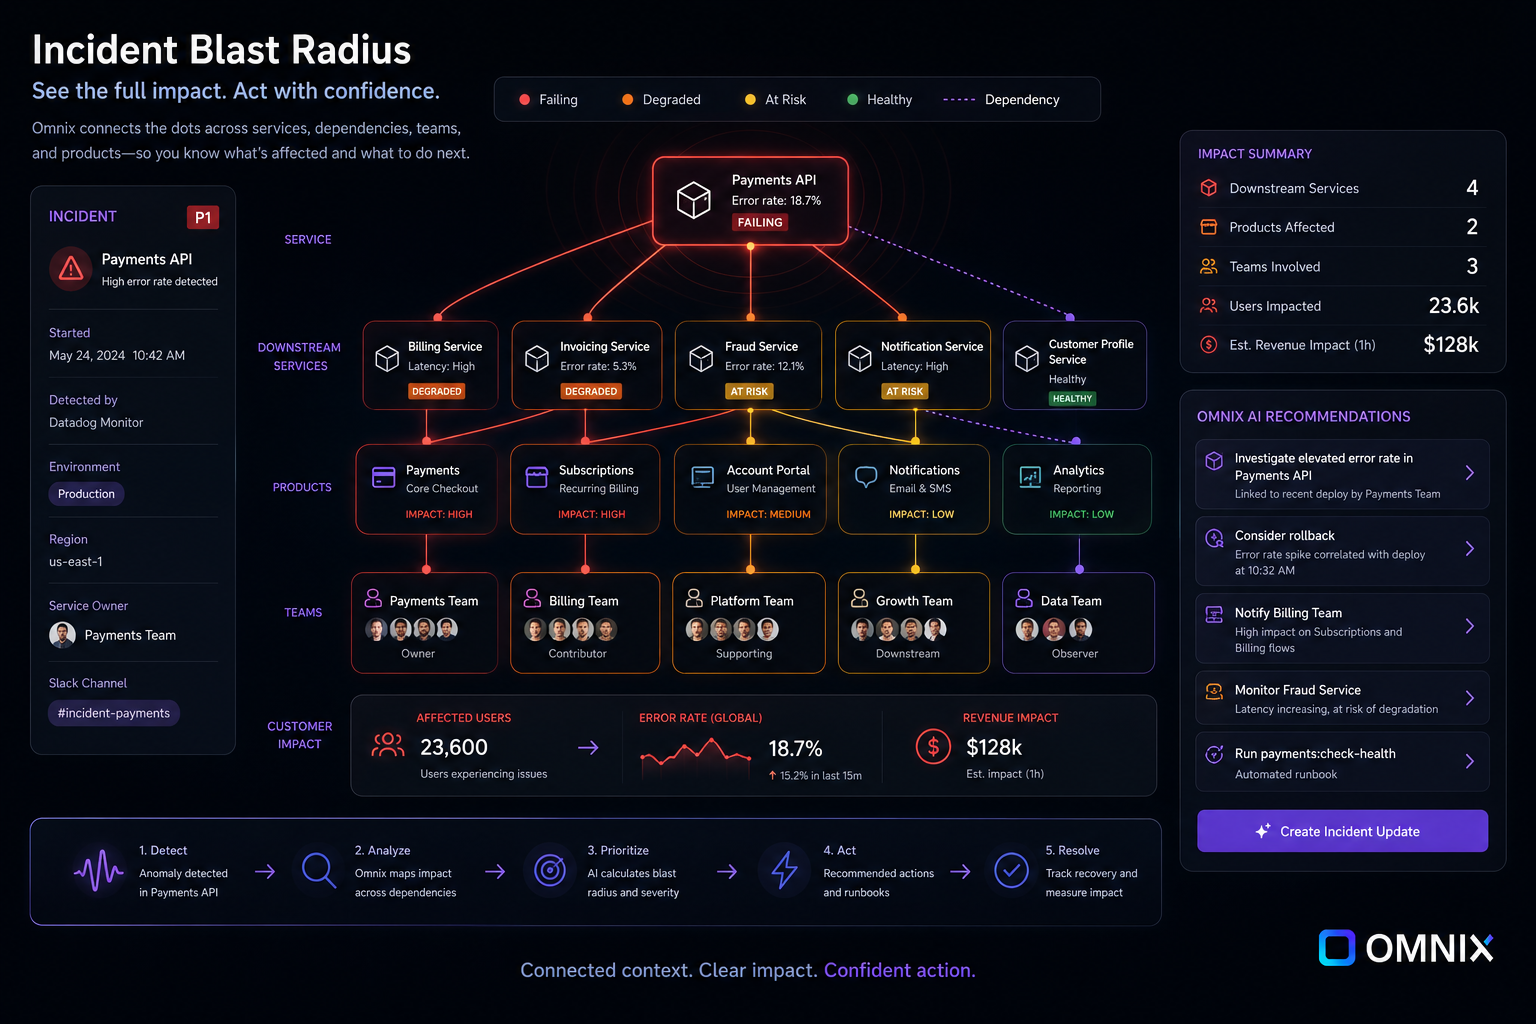Viewport: 1536px width, 1024px height.
Task: Click the Healthy green legend dot
Action: (852, 99)
